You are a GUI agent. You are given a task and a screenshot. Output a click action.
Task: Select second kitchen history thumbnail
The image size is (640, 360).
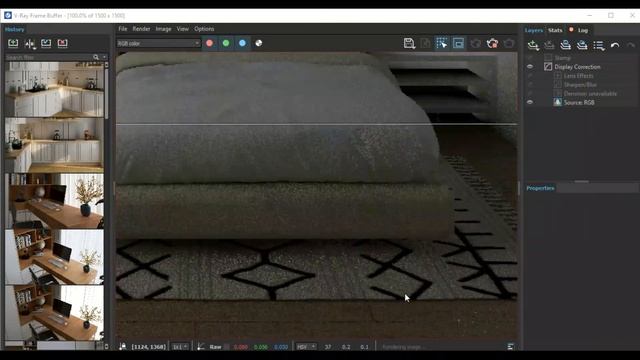(54, 145)
